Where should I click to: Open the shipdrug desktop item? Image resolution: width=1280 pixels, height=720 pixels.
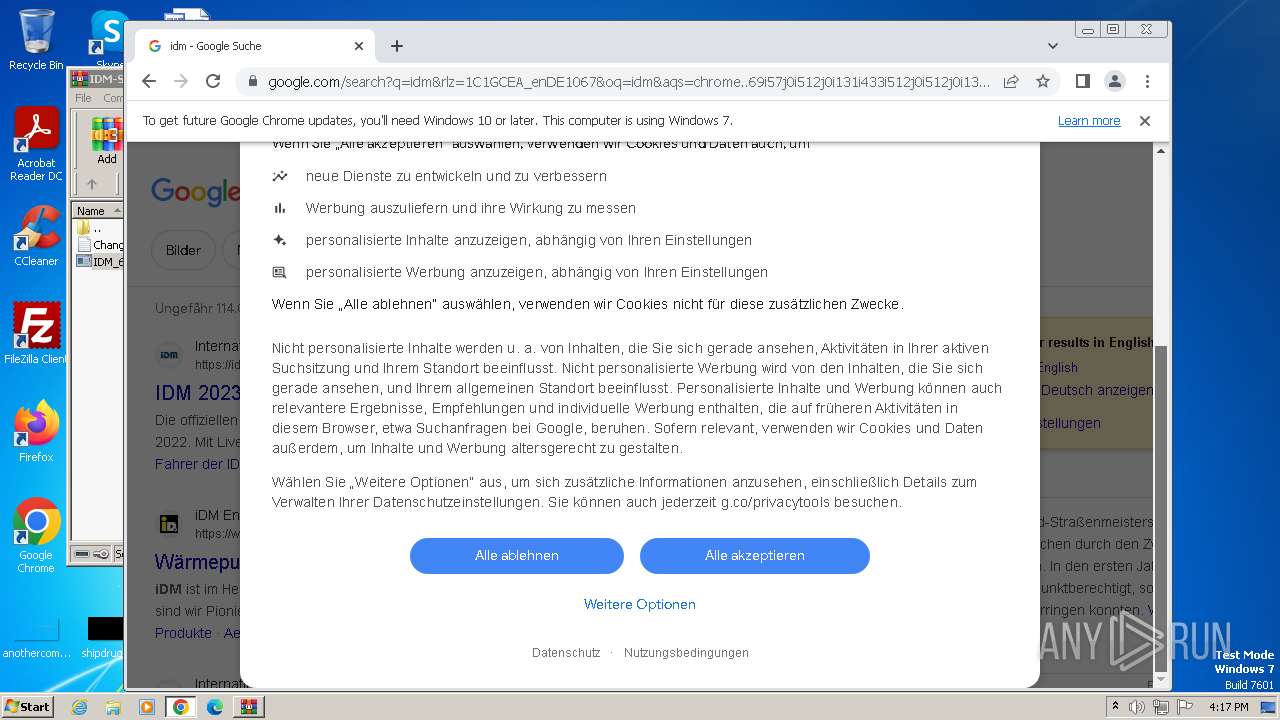(x=104, y=639)
